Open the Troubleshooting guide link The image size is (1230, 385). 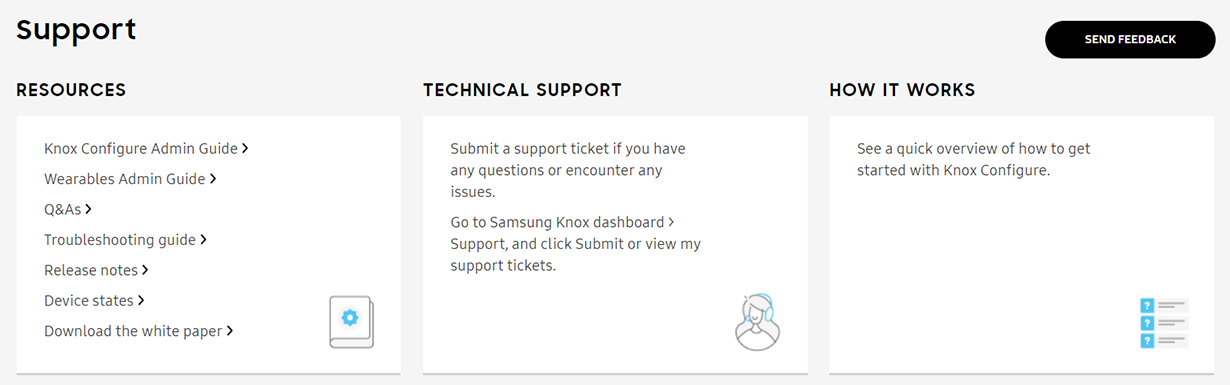pyautogui.click(x=126, y=240)
